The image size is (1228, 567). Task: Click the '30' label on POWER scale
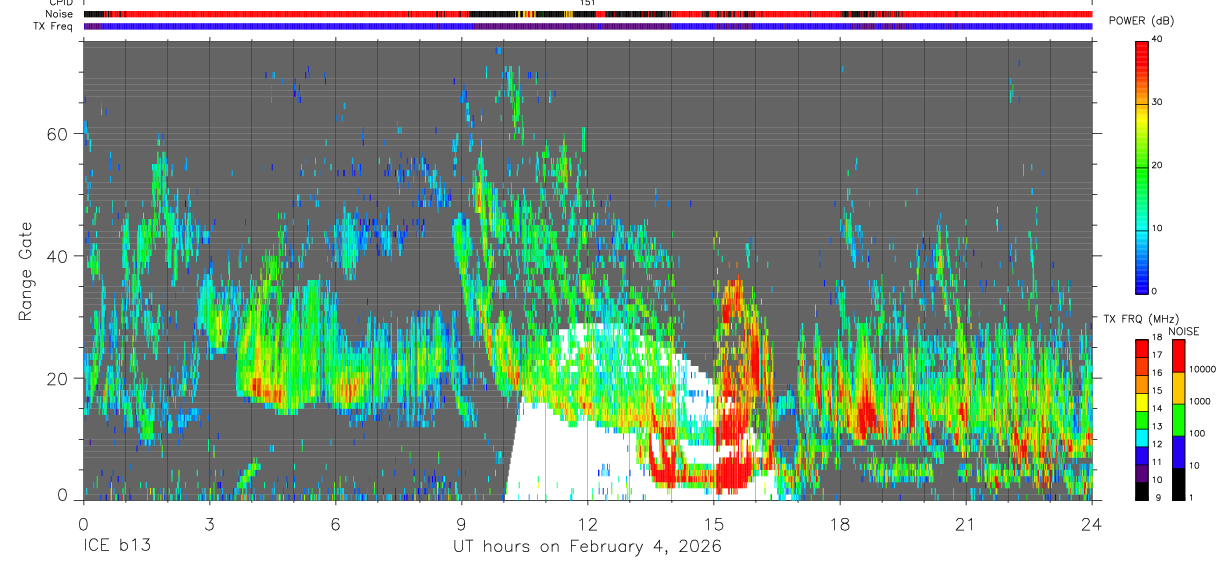point(1157,102)
